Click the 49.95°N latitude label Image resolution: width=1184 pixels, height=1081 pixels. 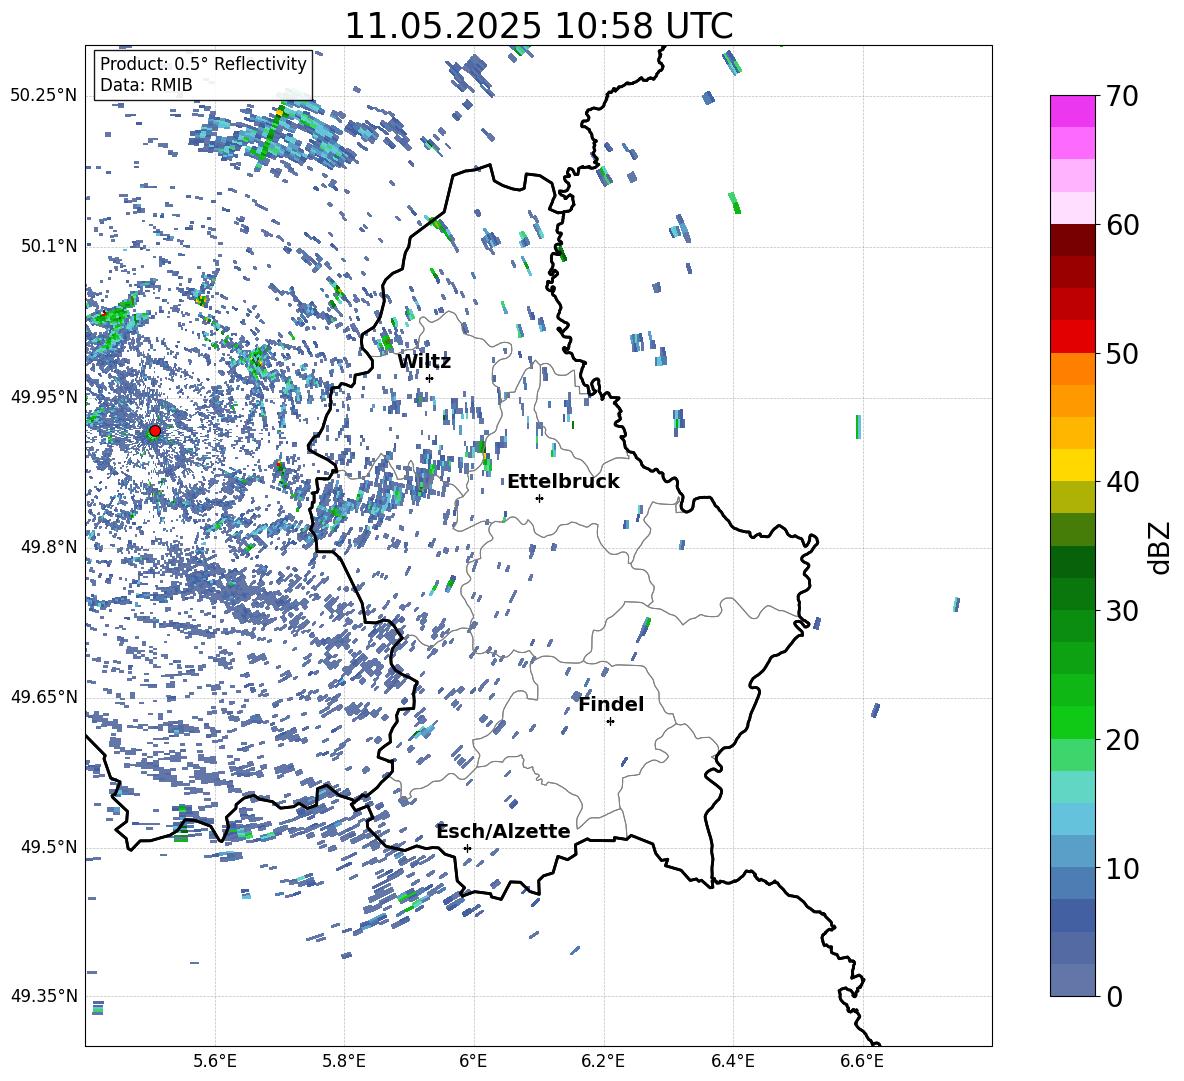pyautogui.click(x=44, y=396)
